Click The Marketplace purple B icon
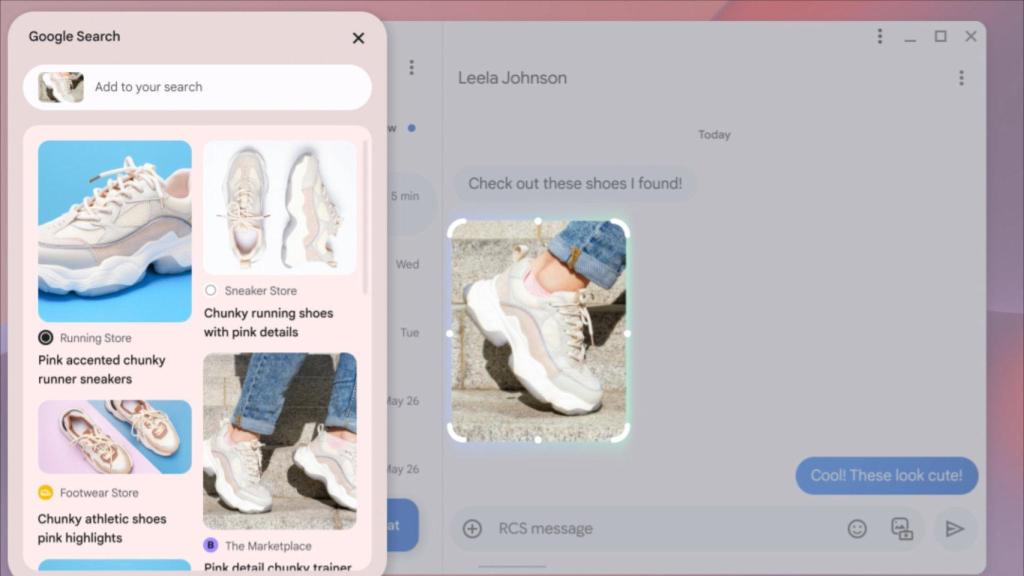Image resolution: width=1024 pixels, height=576 pixels. pyautogui.click(x=211, y=545)
